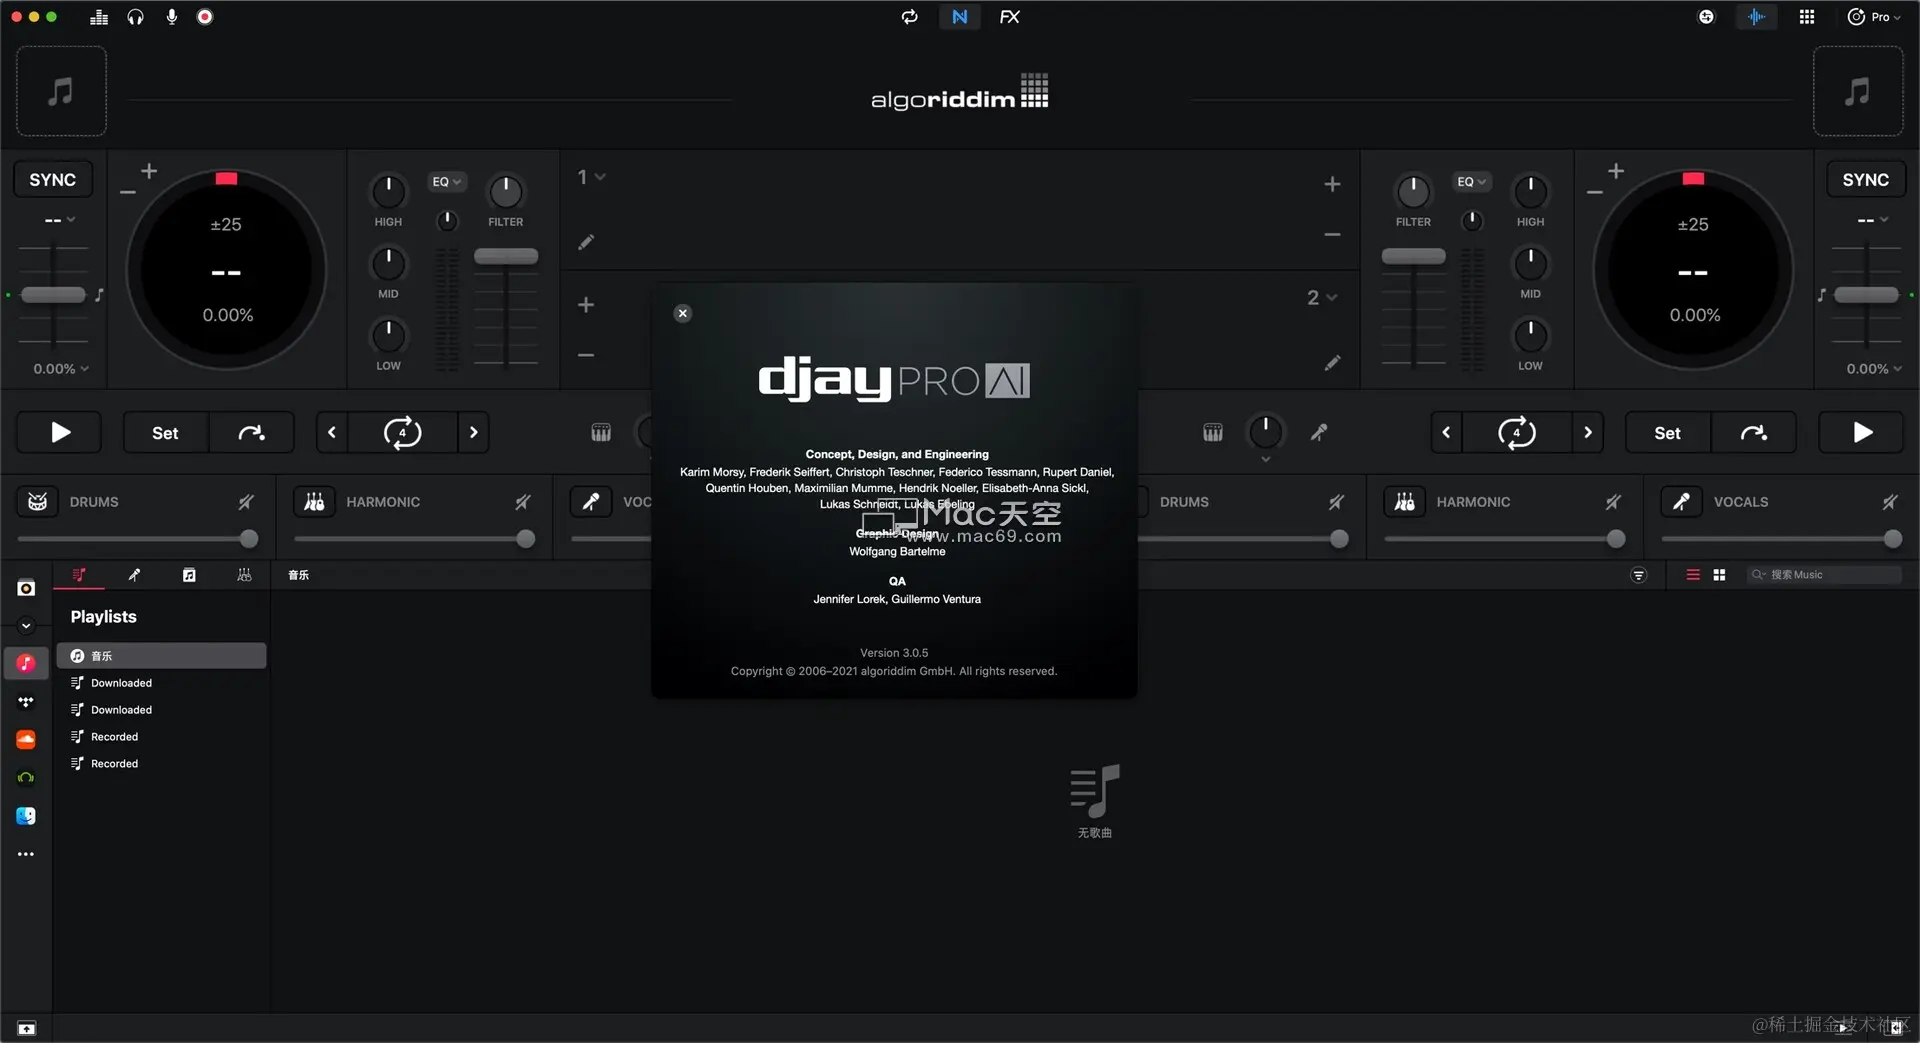1920x1043 pixels.
Task: Adjust the left deck pitch tempo slider
Action: pyautogui.click(x=54, y=295)
